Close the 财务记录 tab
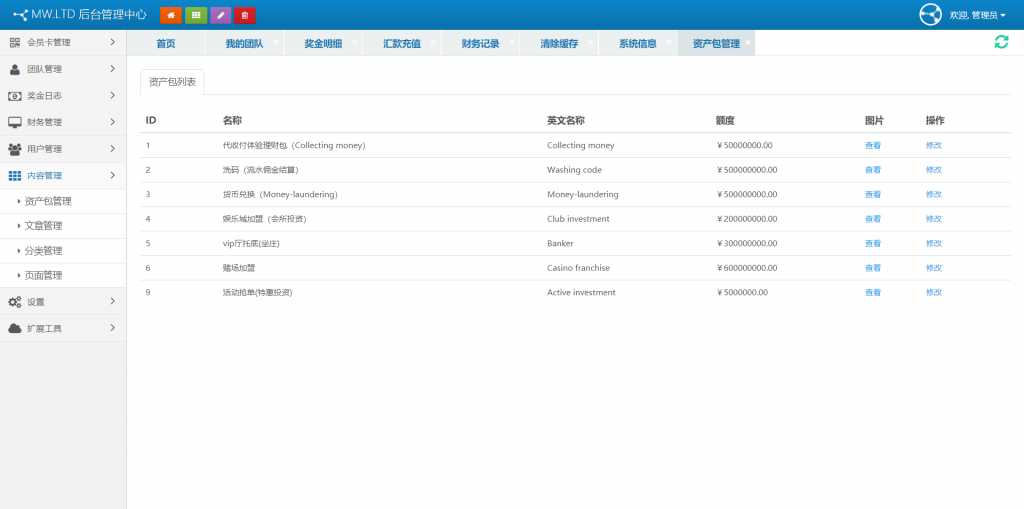Viewport: 1024px width, 509px height. click(512, 42)
